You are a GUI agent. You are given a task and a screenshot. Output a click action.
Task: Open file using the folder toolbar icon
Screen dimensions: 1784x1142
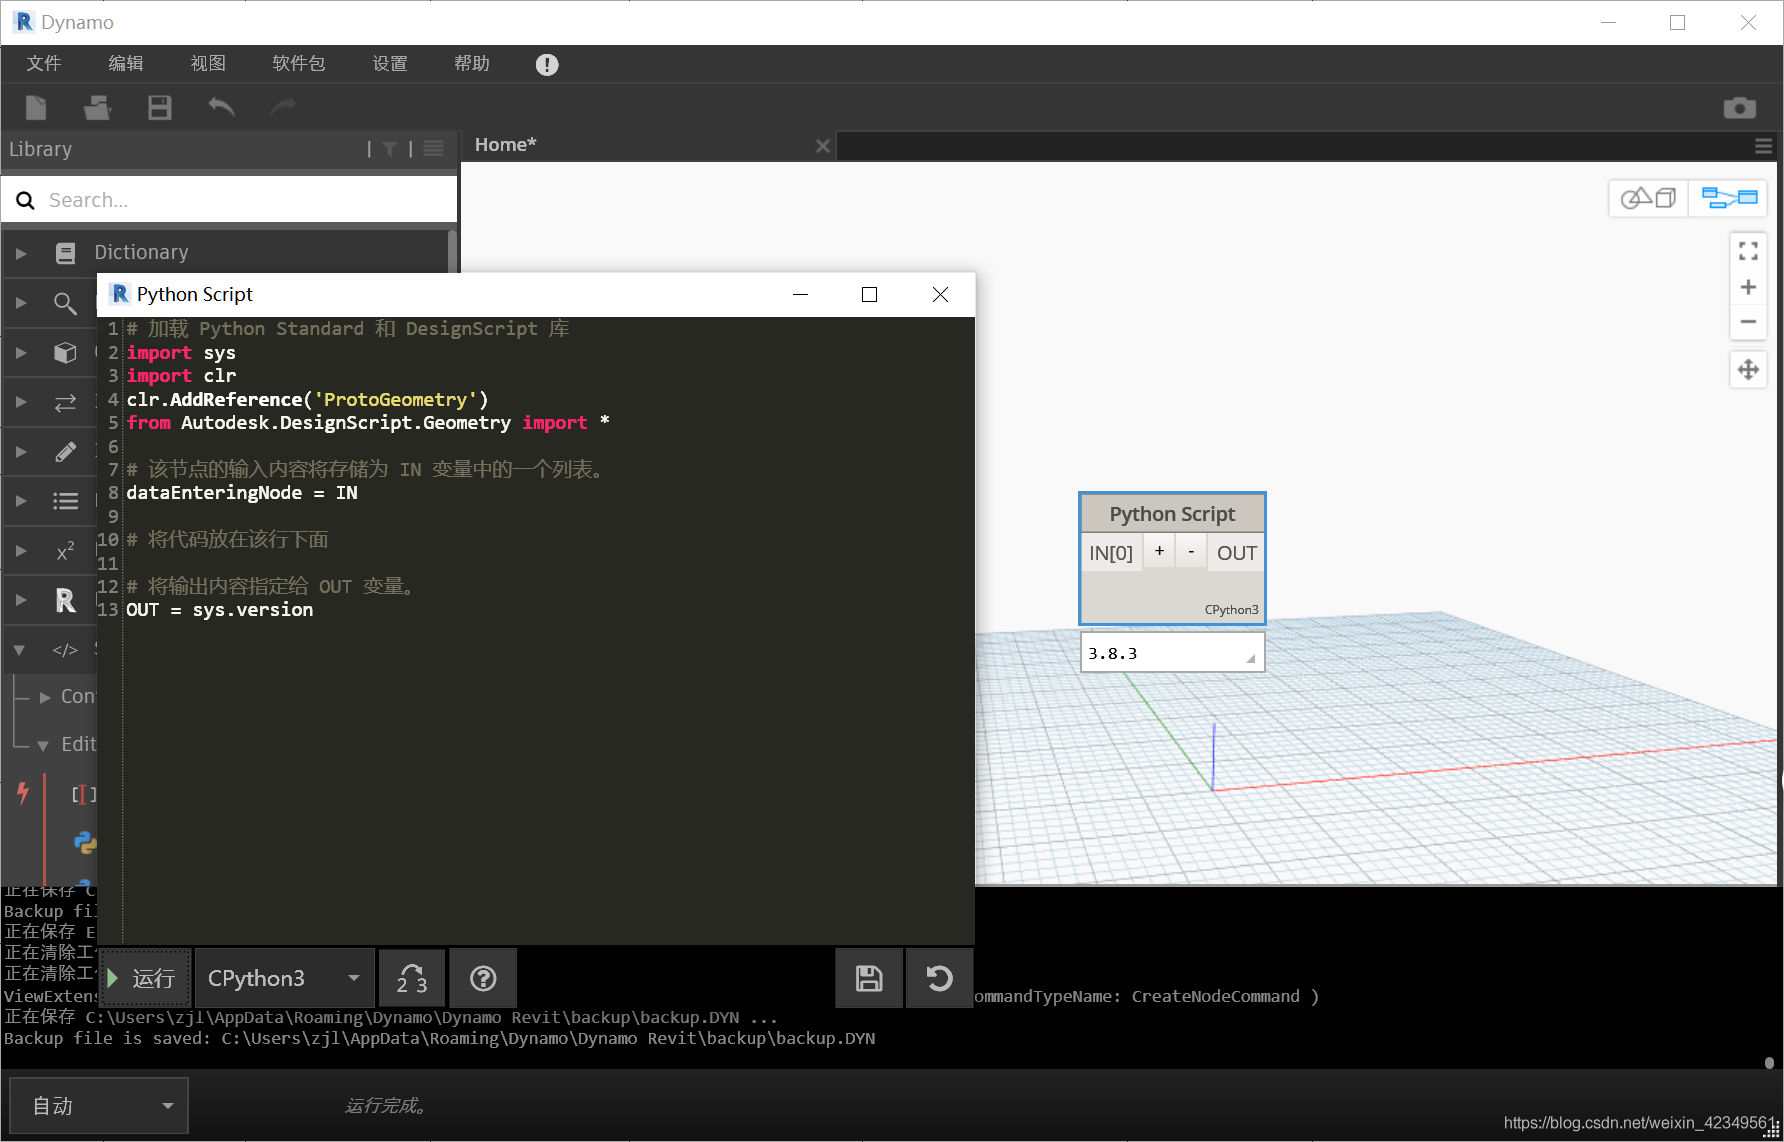pyautogui.click(x=97, y=107)
